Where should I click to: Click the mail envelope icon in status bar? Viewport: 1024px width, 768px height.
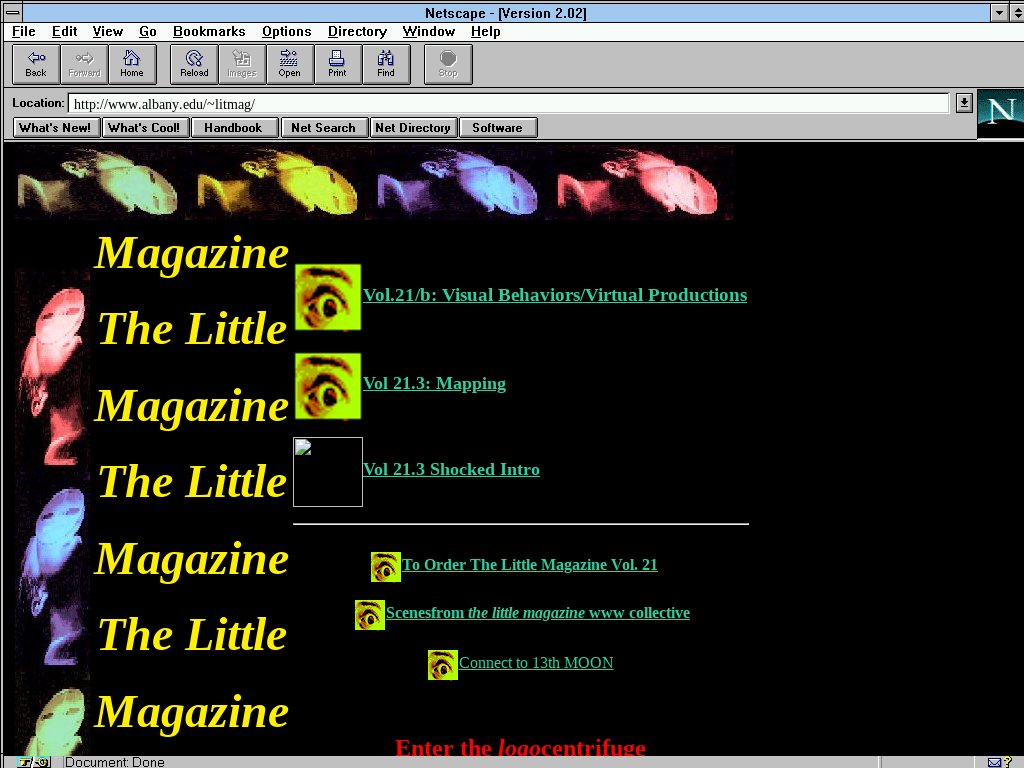[994, 762]
